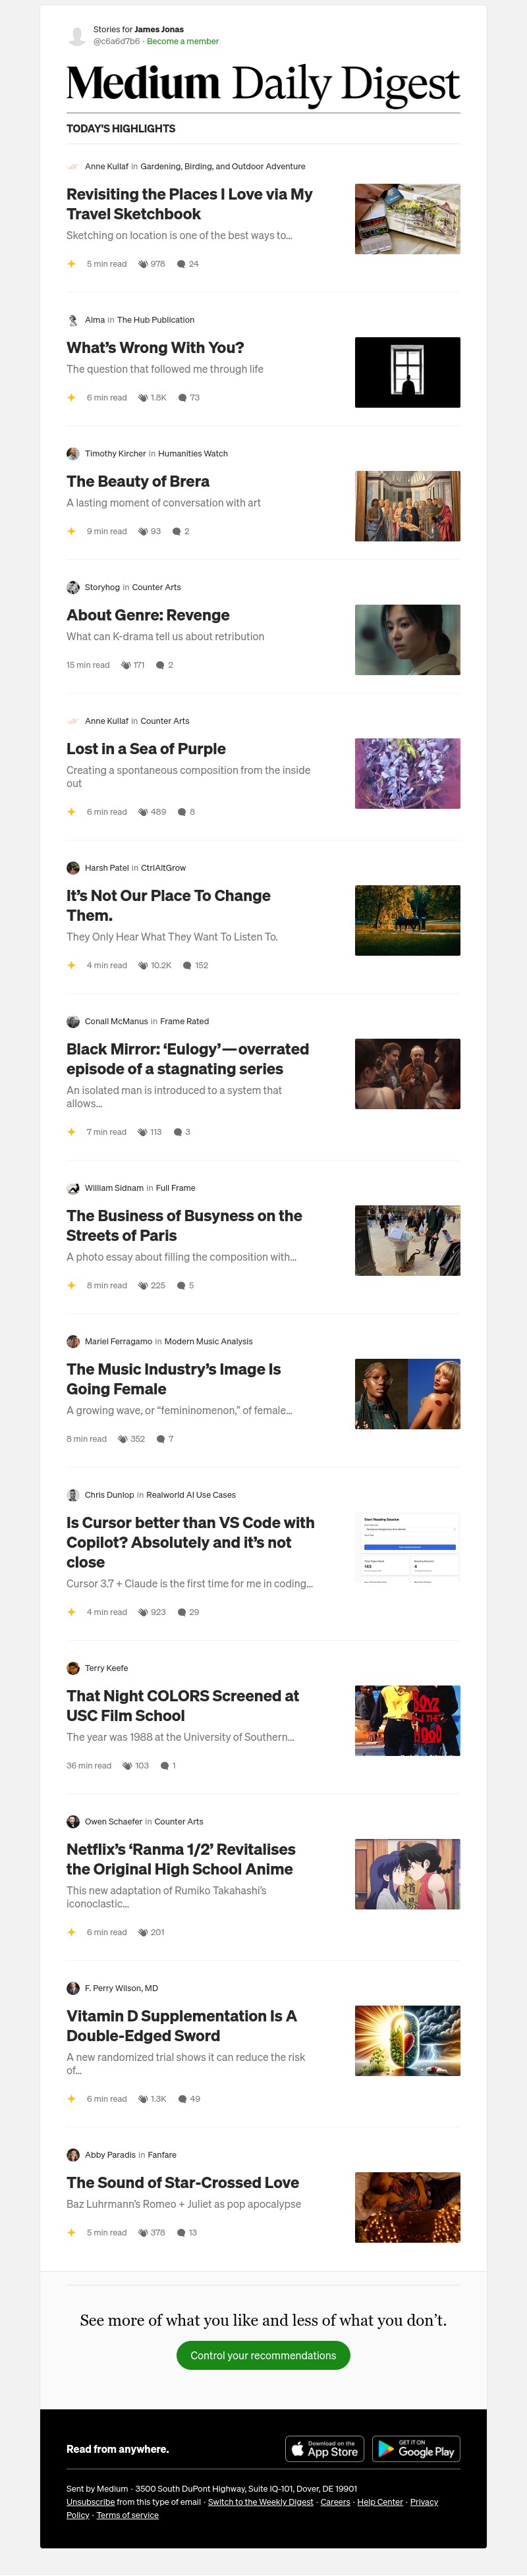Open The Business of Busyness article
This screenshot has height=2576, width=527.
(184, 1226)
